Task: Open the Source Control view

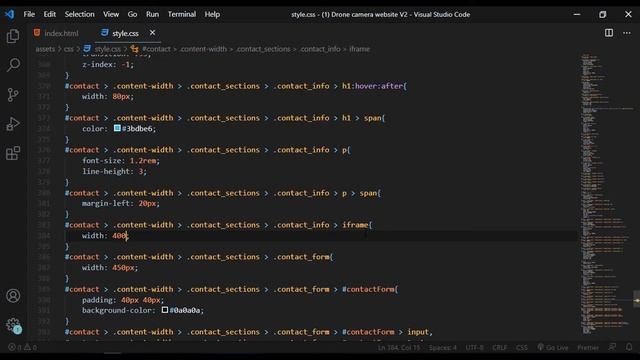Action: (13, 95)
